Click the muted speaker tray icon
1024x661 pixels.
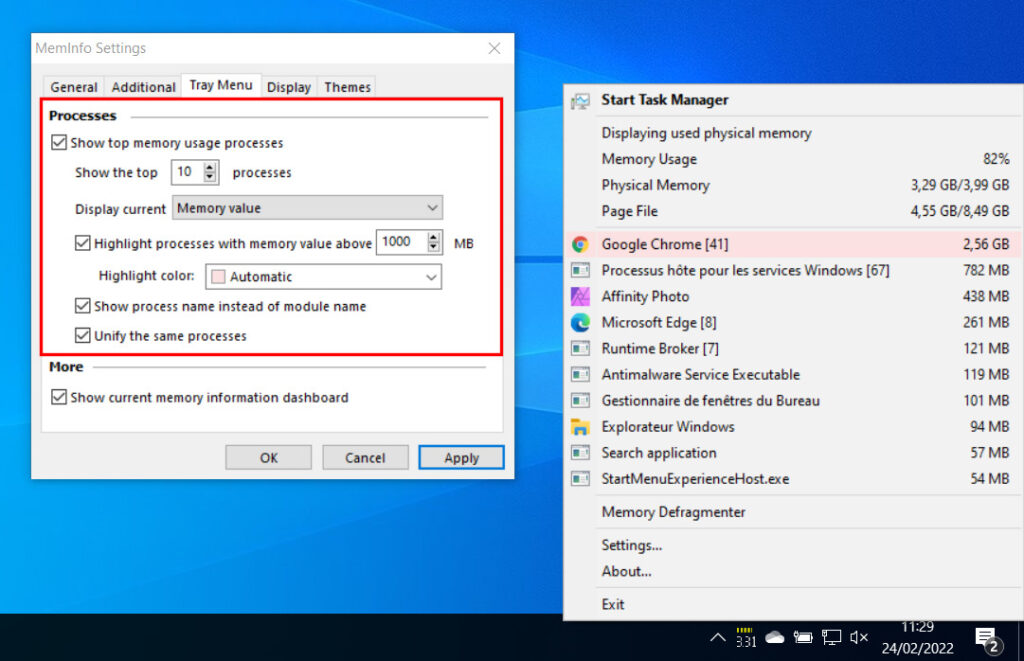(x=859, y=637)
